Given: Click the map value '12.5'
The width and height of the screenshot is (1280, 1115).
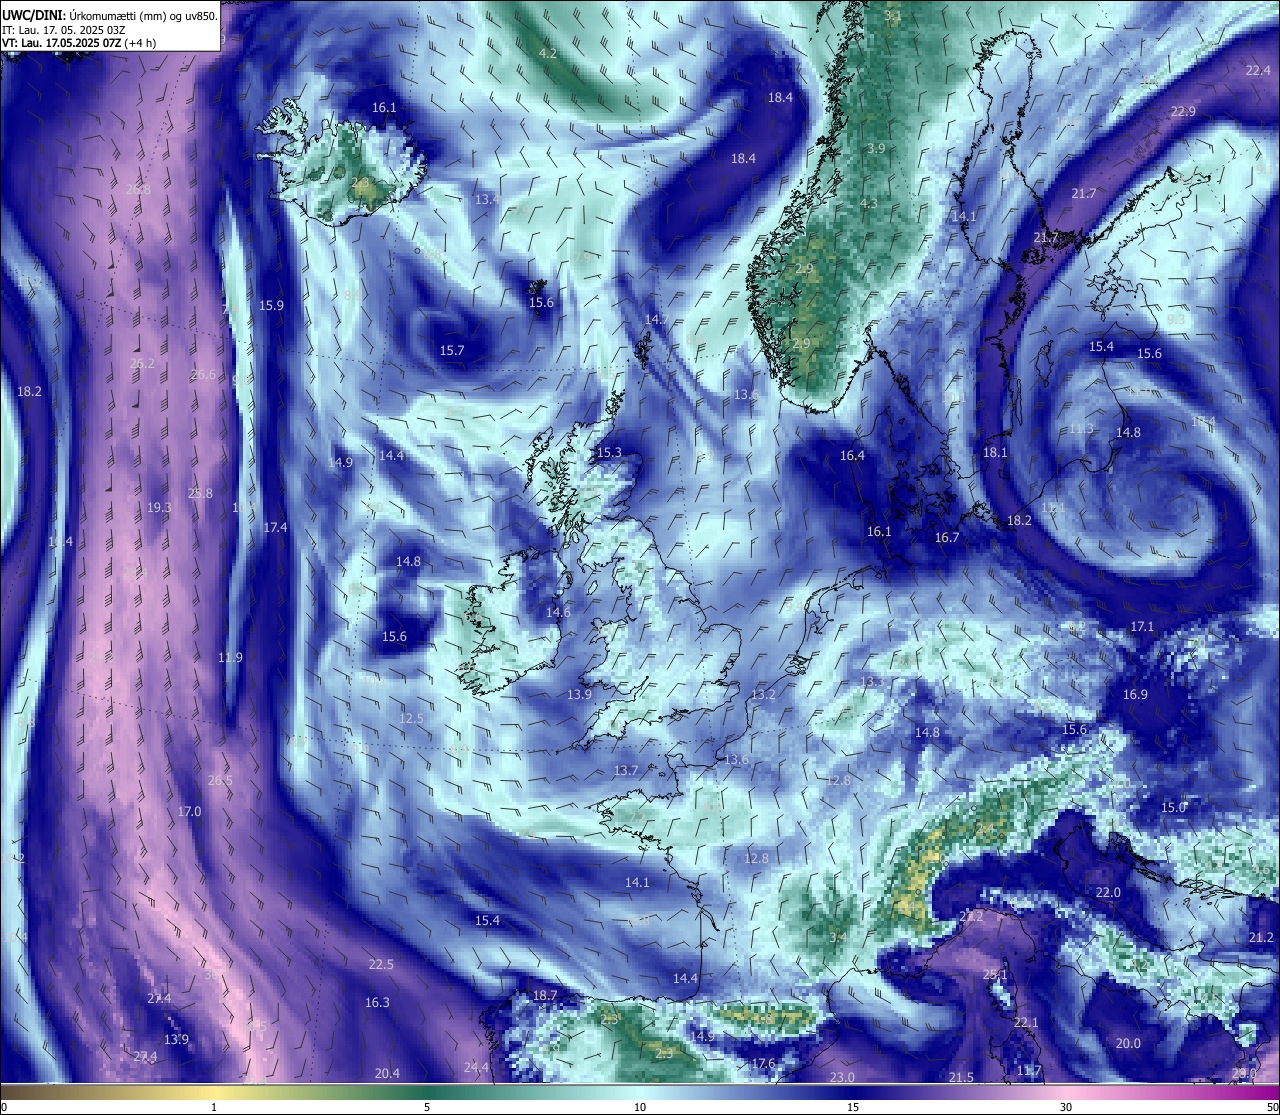Looking at the screenshot, I should 411,718.
